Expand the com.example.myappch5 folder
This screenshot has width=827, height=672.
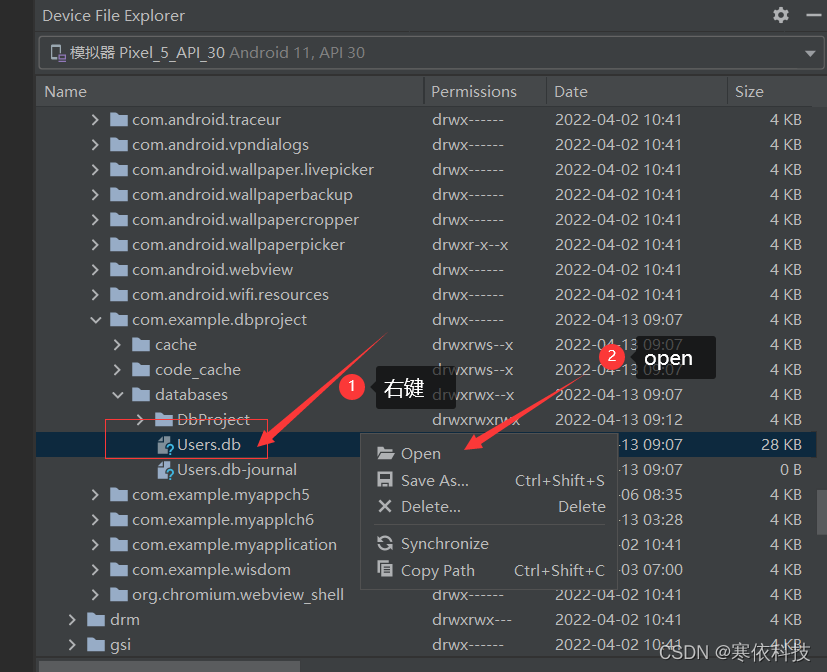click(x=95, y=495)
